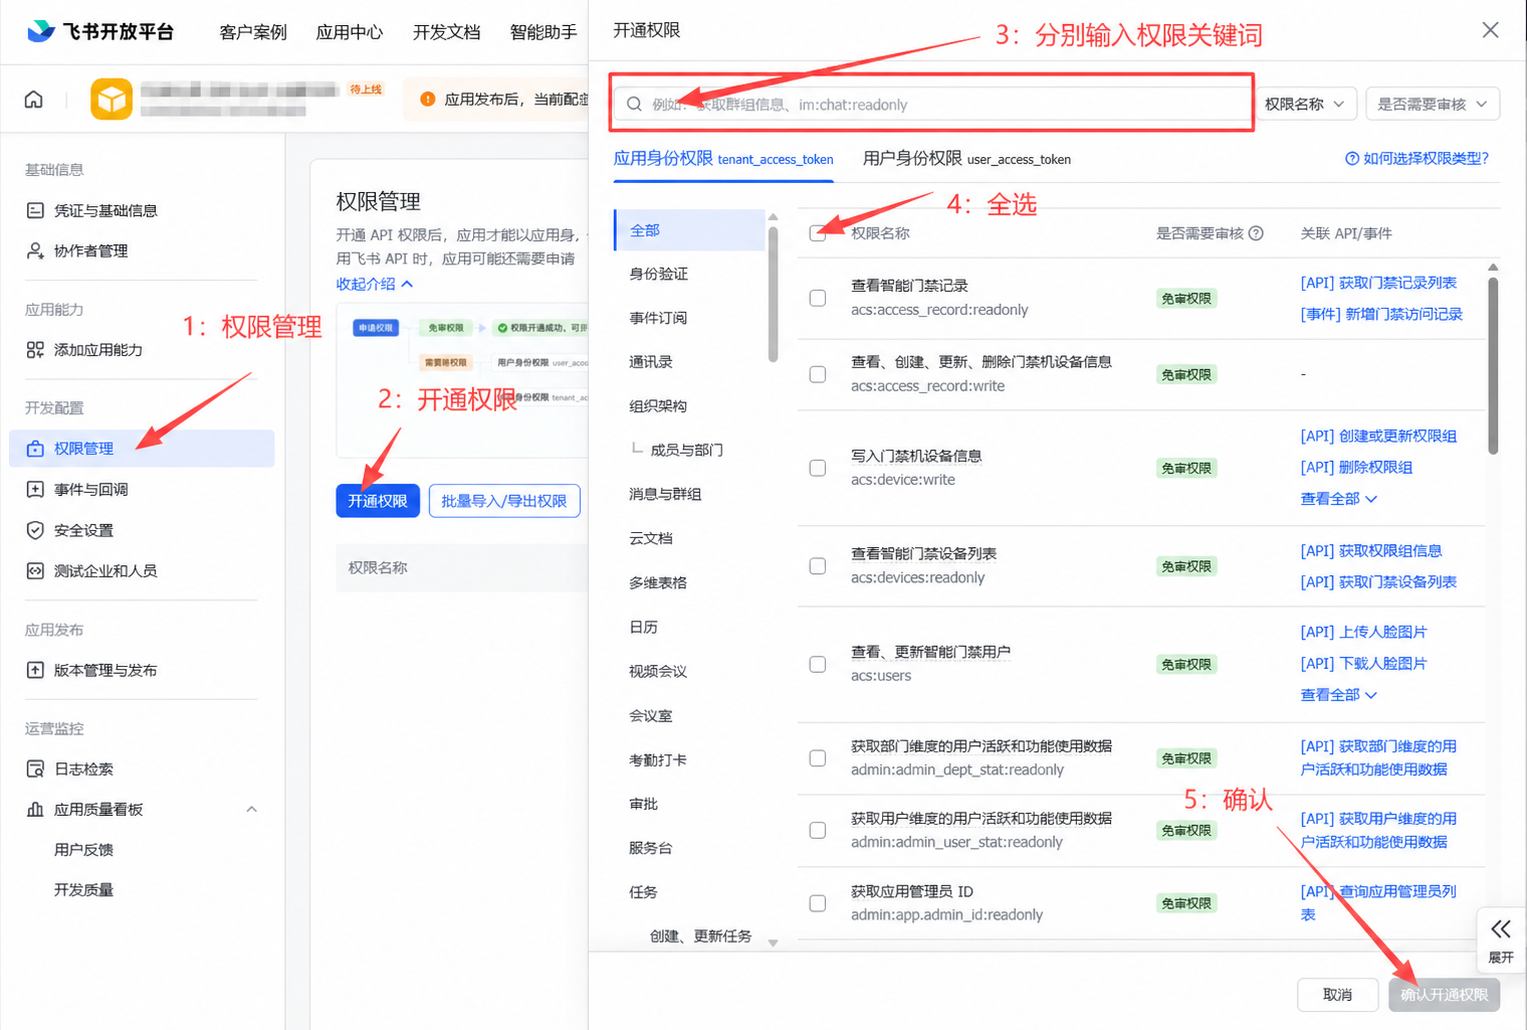Open [事件] 新增门禁访问记录 link
Image resolution: width=1527 pixels, height=1030 pixels.
1381,314
